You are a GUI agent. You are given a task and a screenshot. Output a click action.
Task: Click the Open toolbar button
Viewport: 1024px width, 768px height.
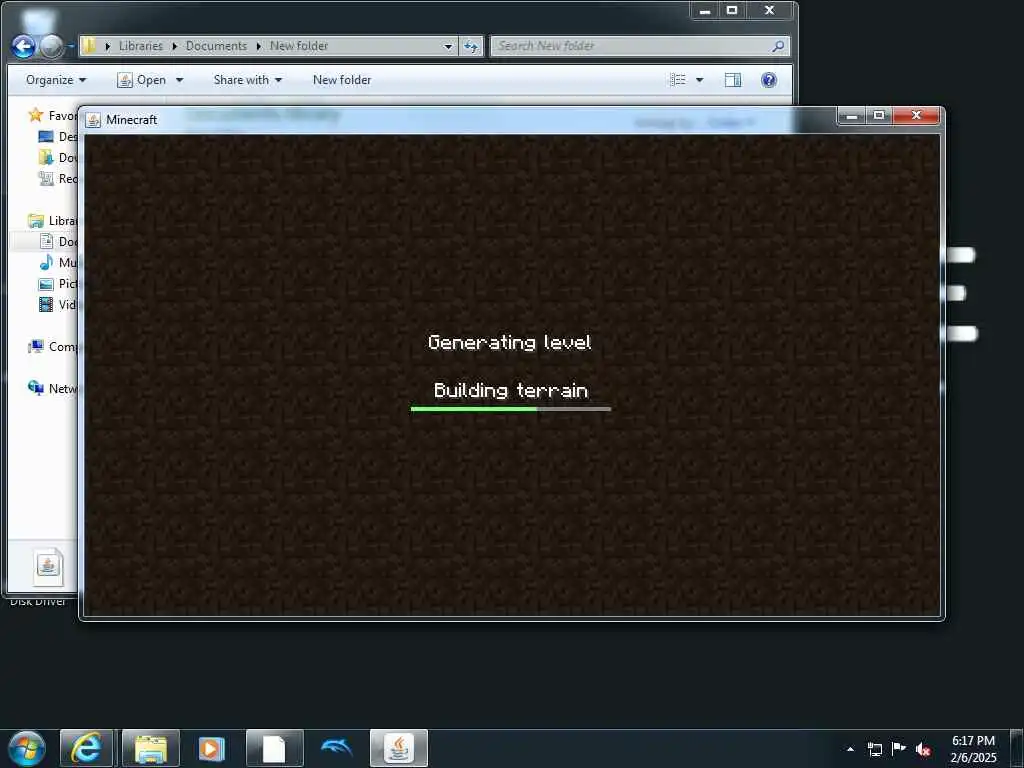[x=142, y=80]
